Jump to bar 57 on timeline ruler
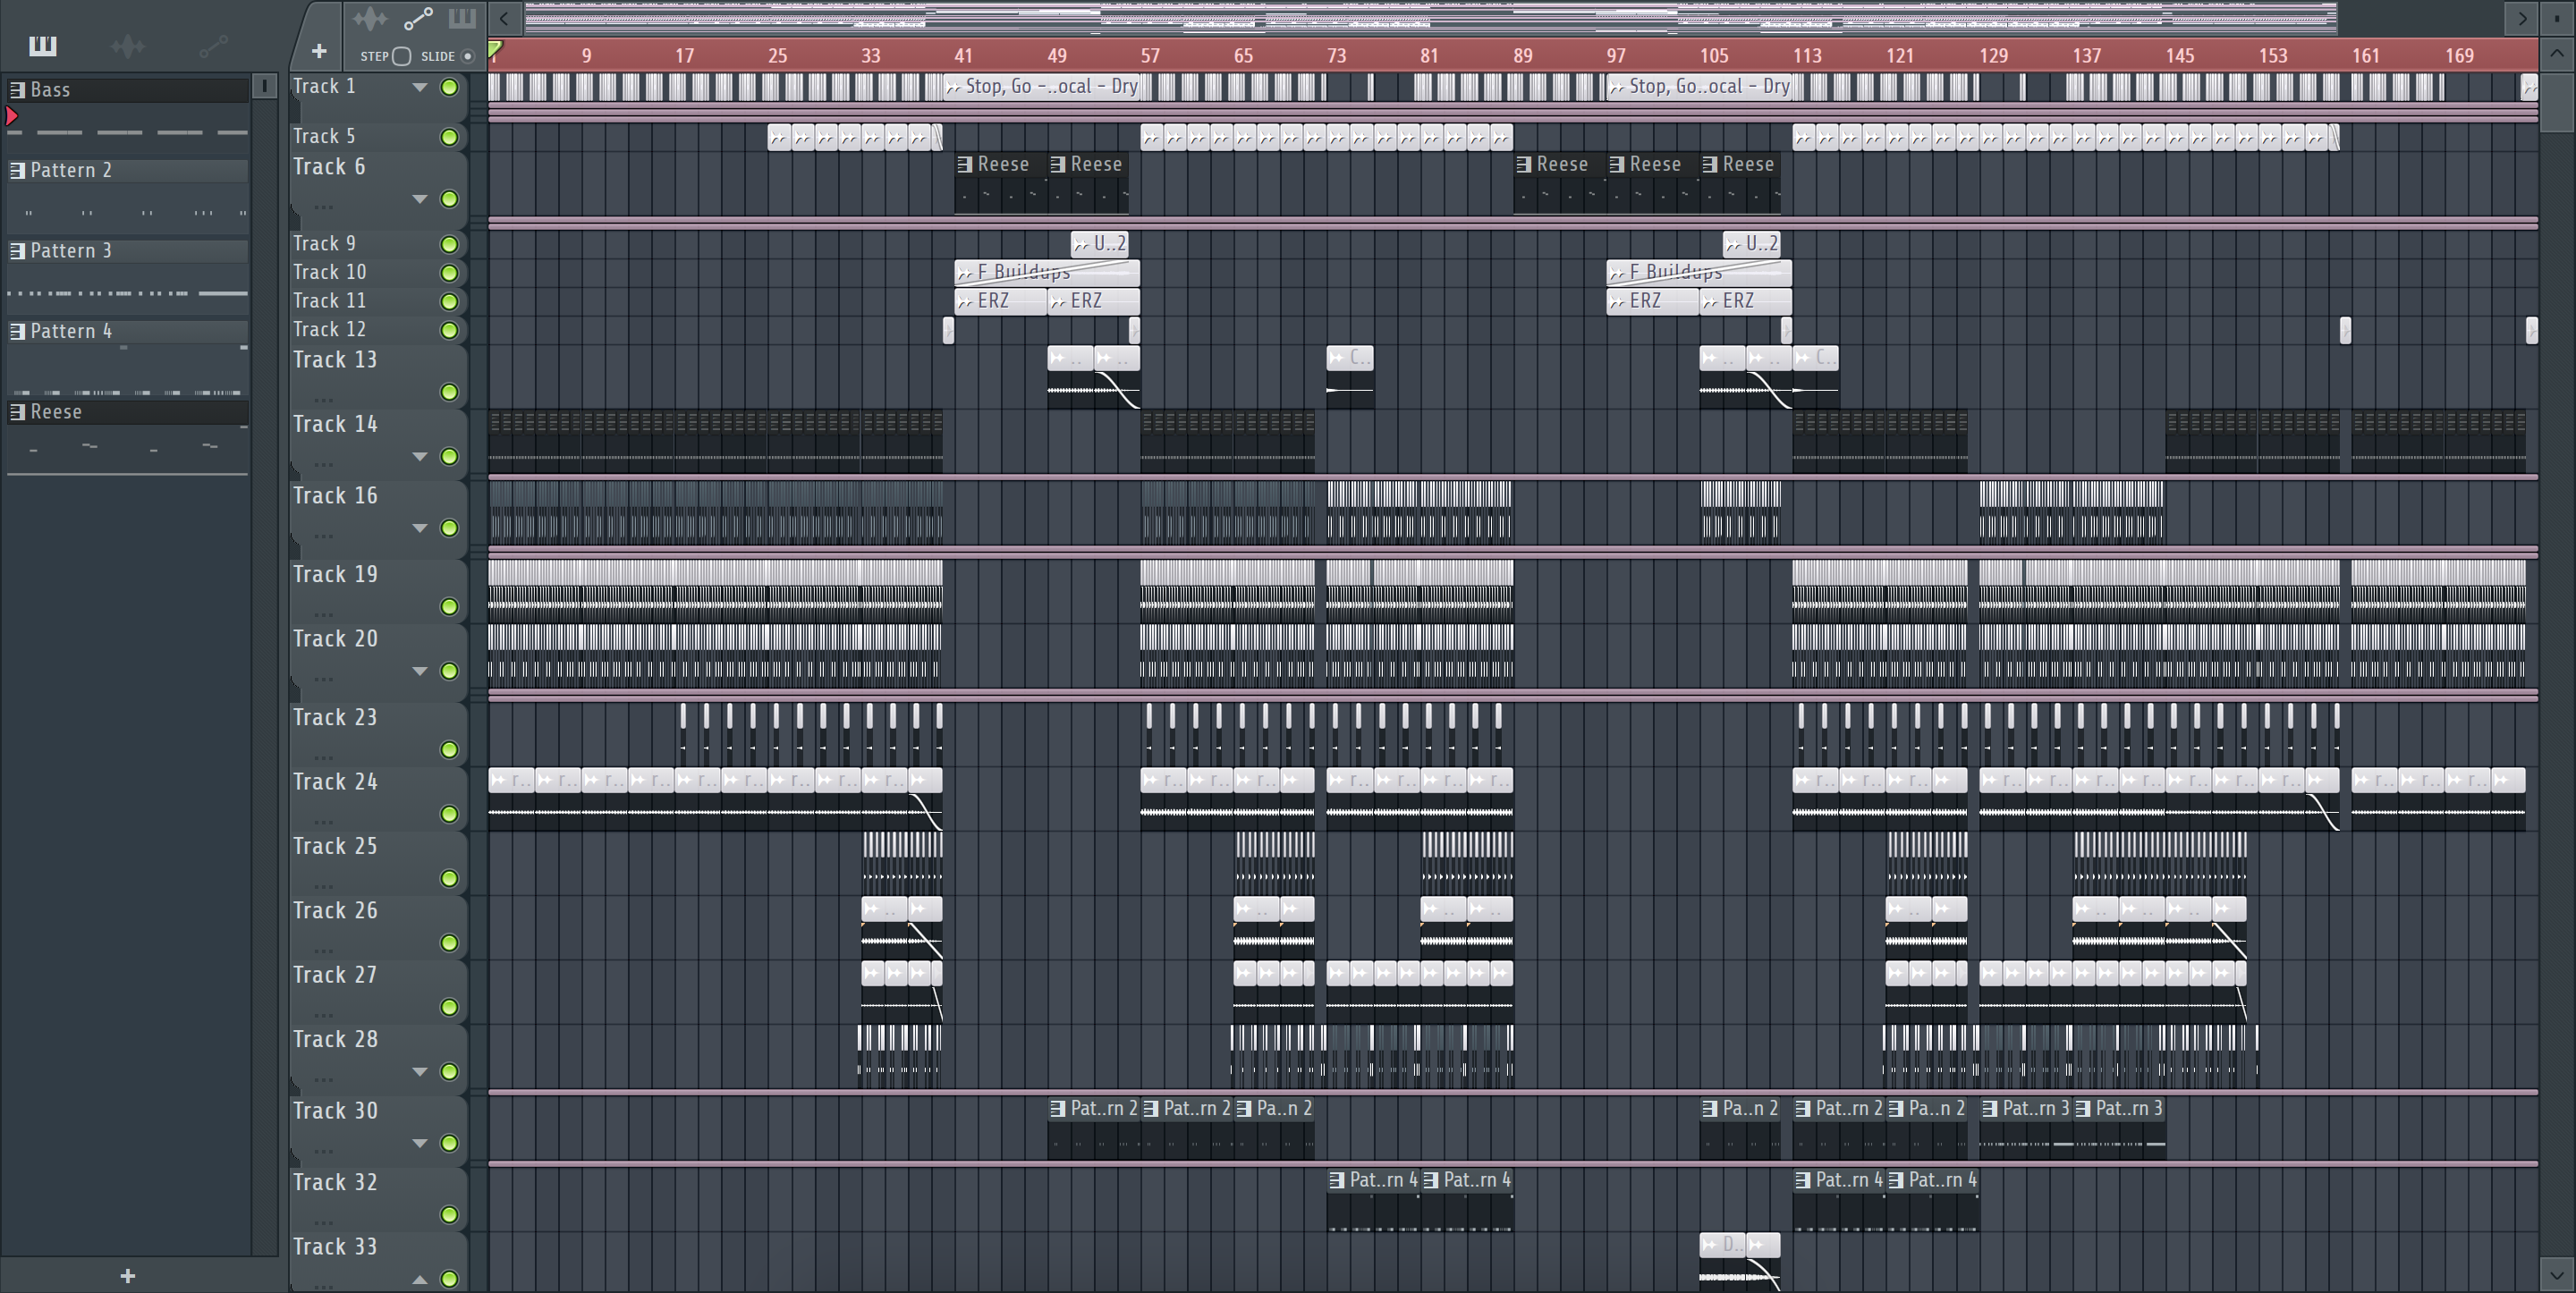This screenshot has height=1293, width=2576. pyautogui.click(x=1150, y=56)
